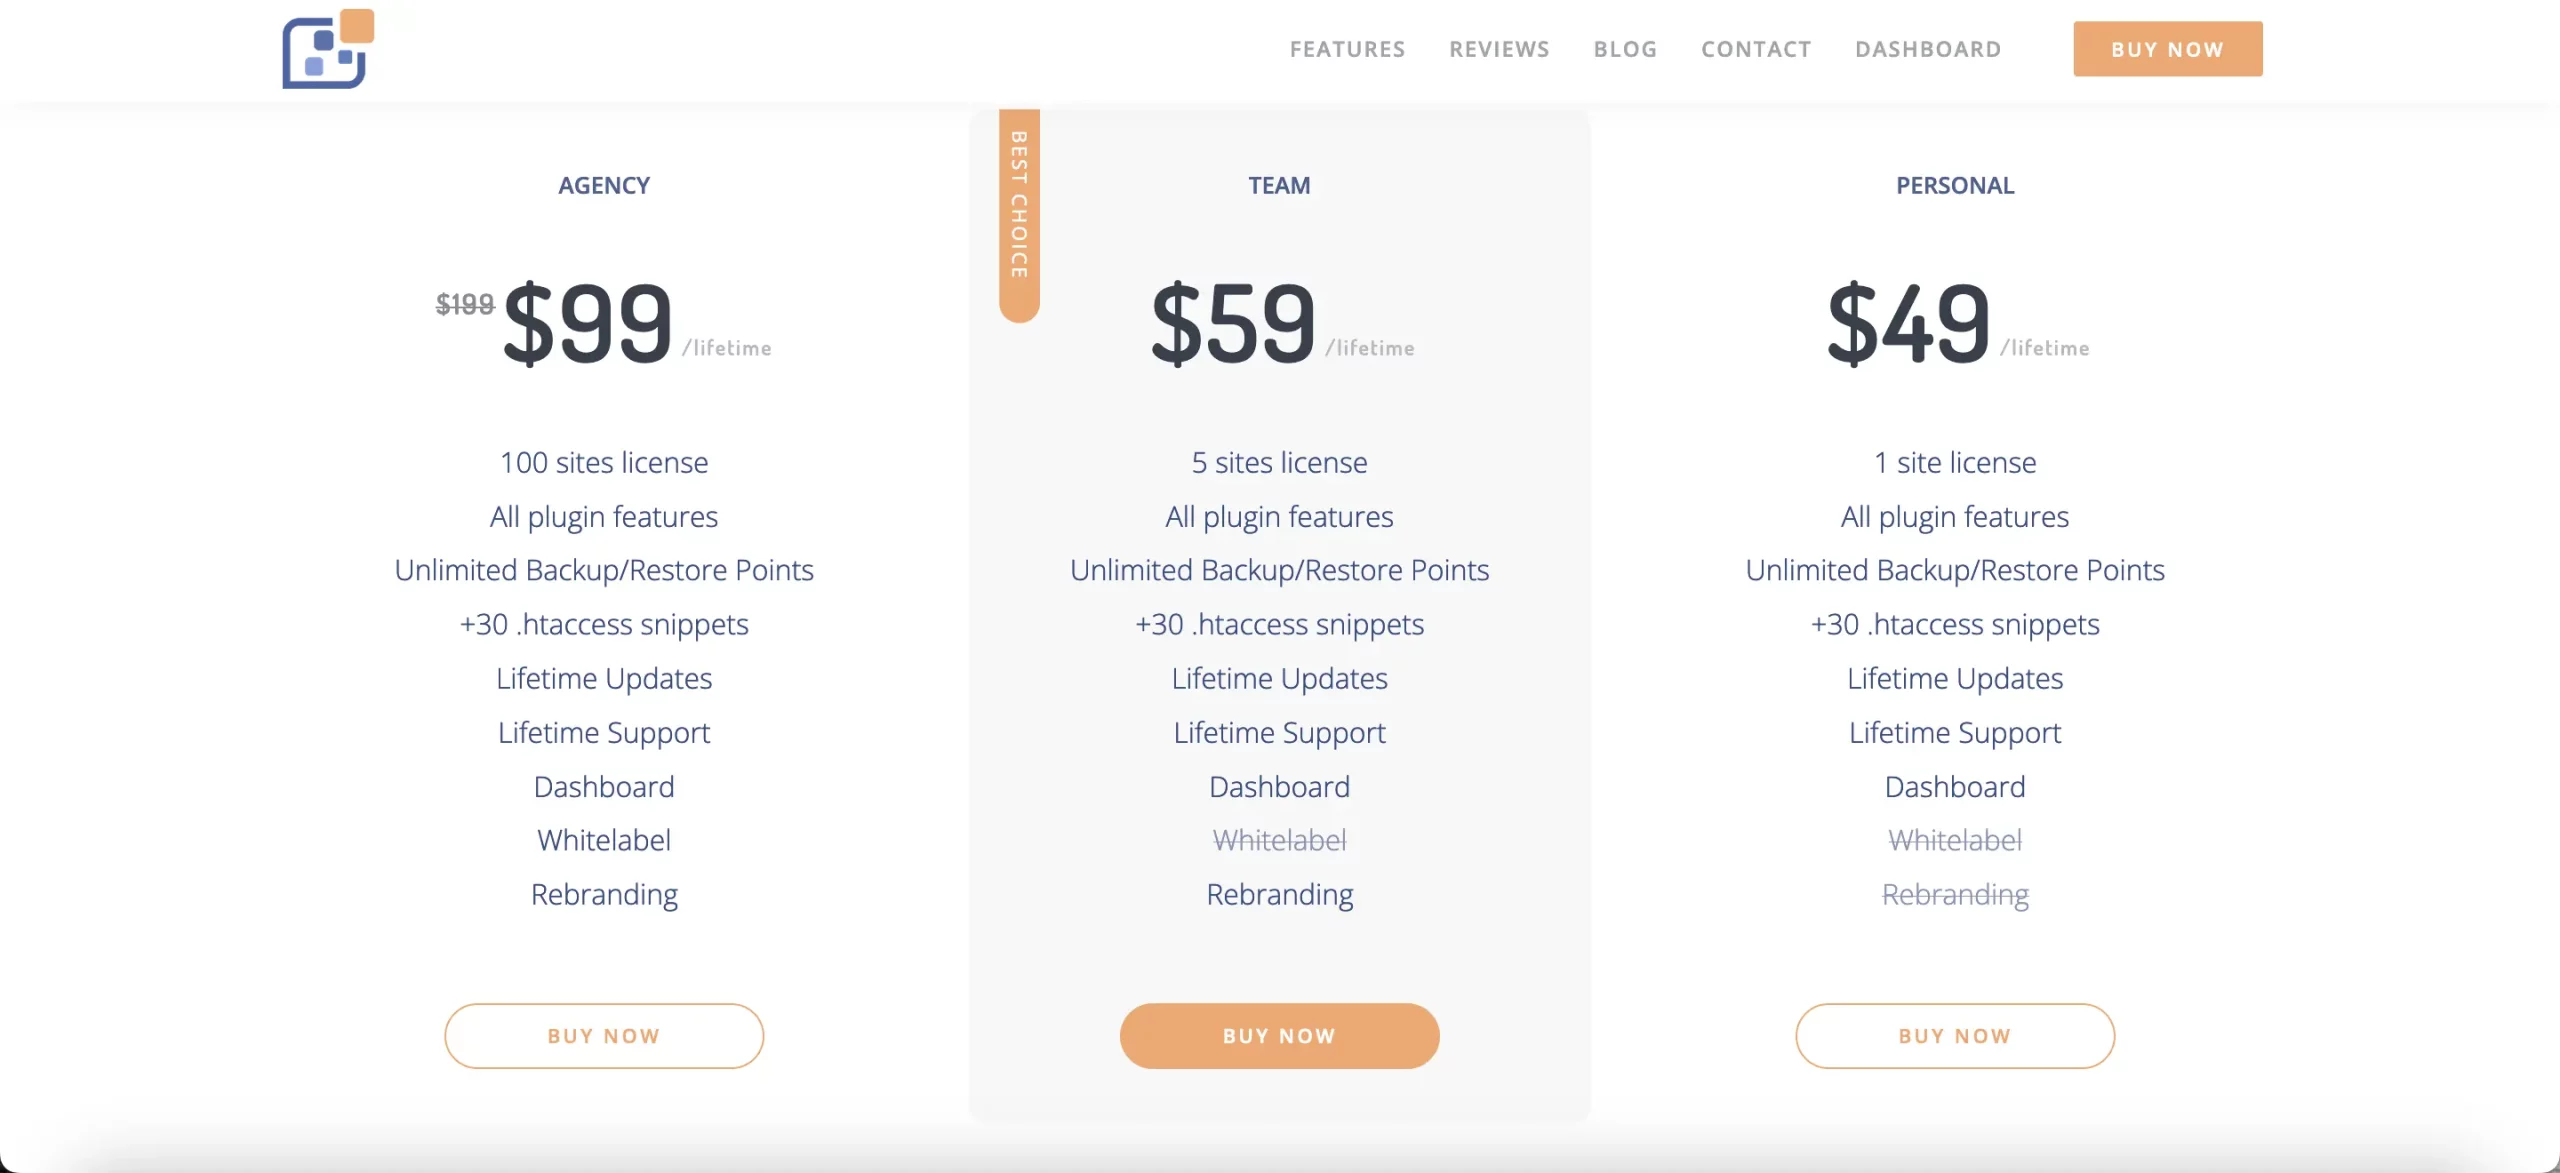This screenshot has width=2560, height=1173.
Task: Click the app logo icon top left
Action: click(325, 49)
